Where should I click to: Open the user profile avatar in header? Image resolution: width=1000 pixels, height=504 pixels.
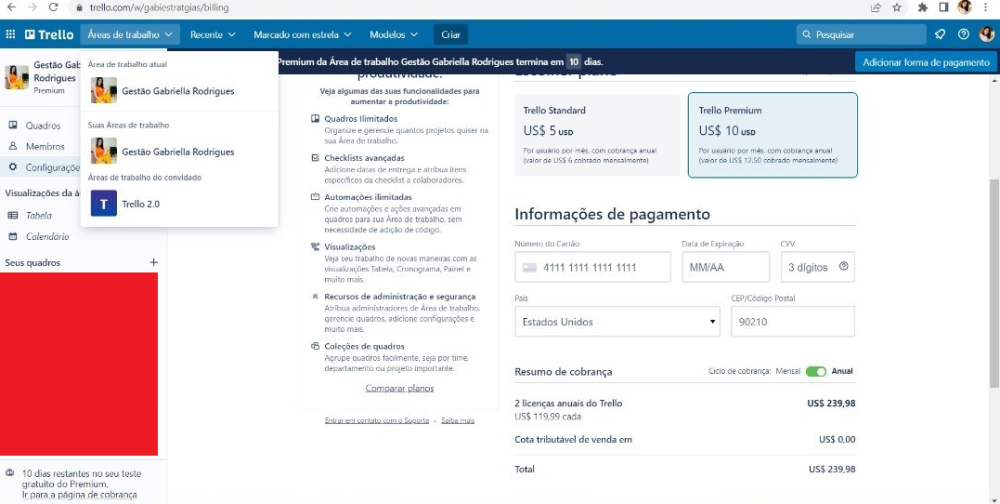[x=986, y=34]
